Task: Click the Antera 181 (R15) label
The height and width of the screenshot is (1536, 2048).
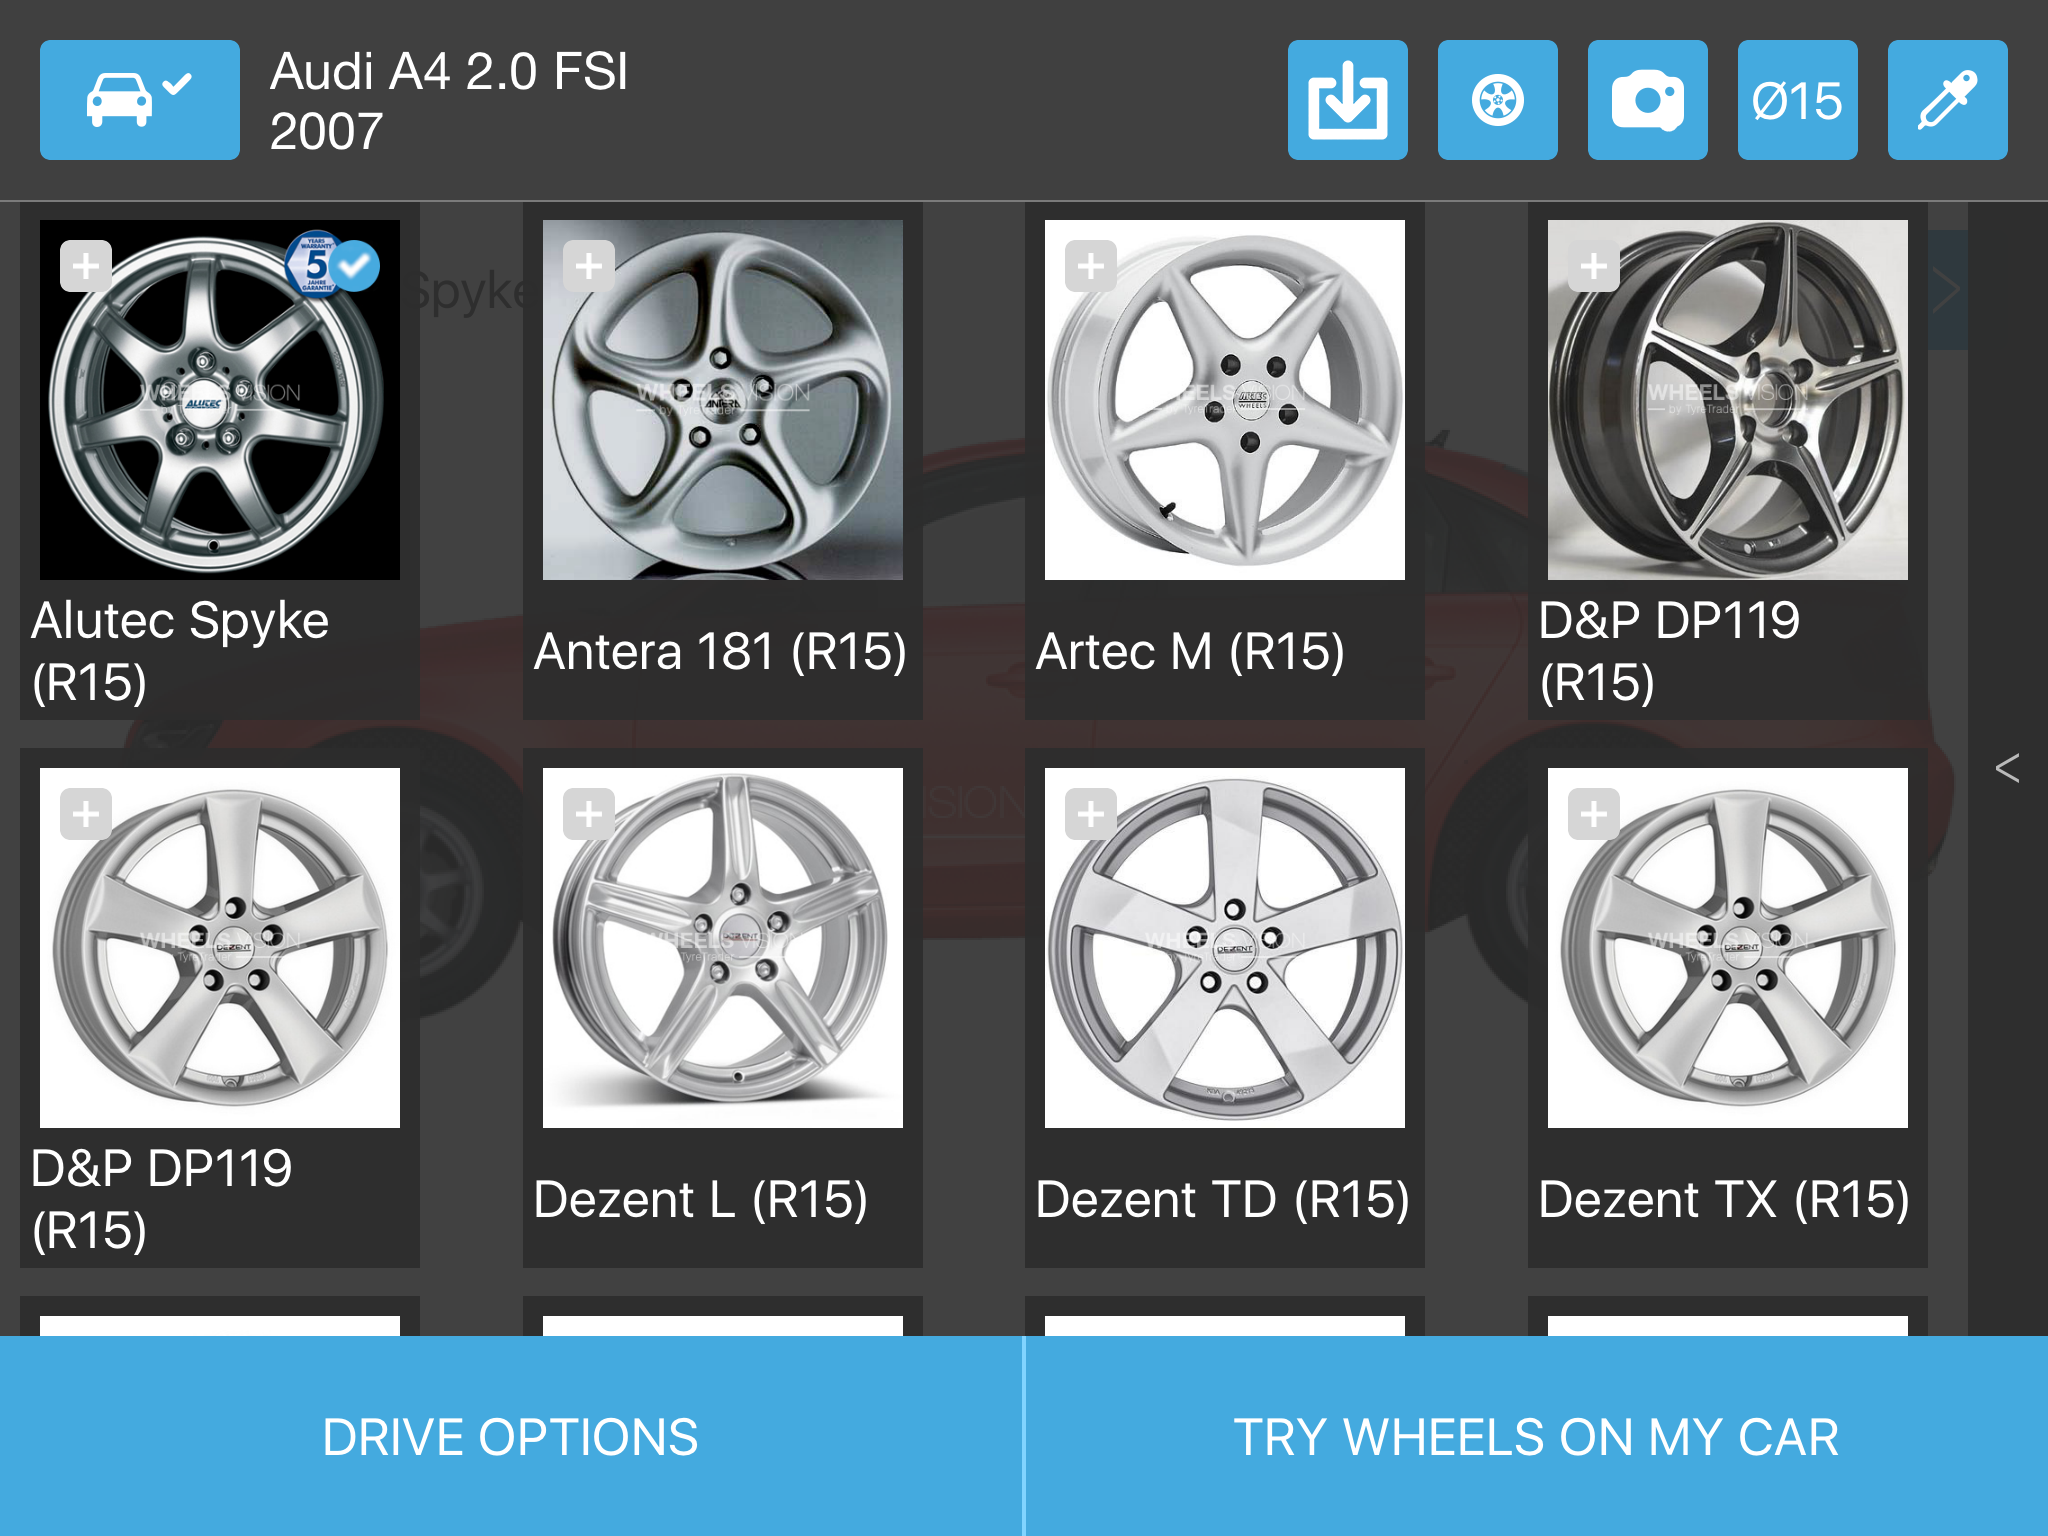Action: tap(721, 652)
